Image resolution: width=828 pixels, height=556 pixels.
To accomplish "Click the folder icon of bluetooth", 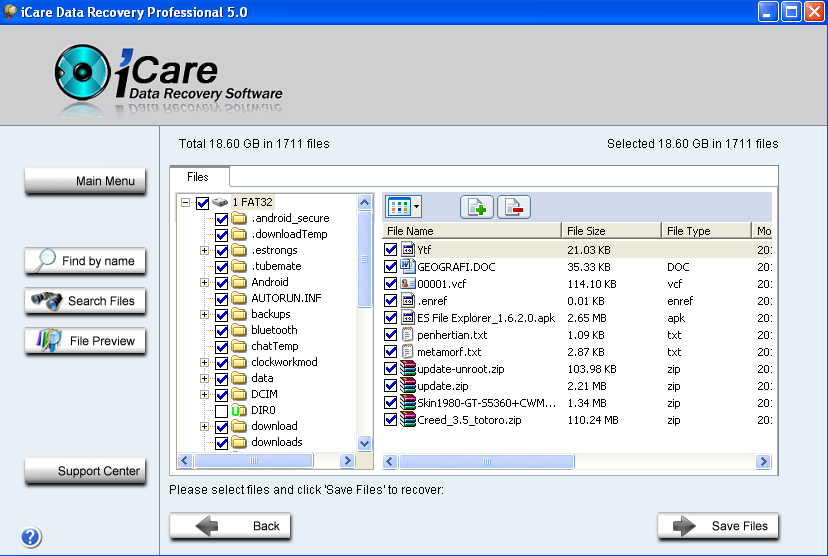I will (239, 331).
